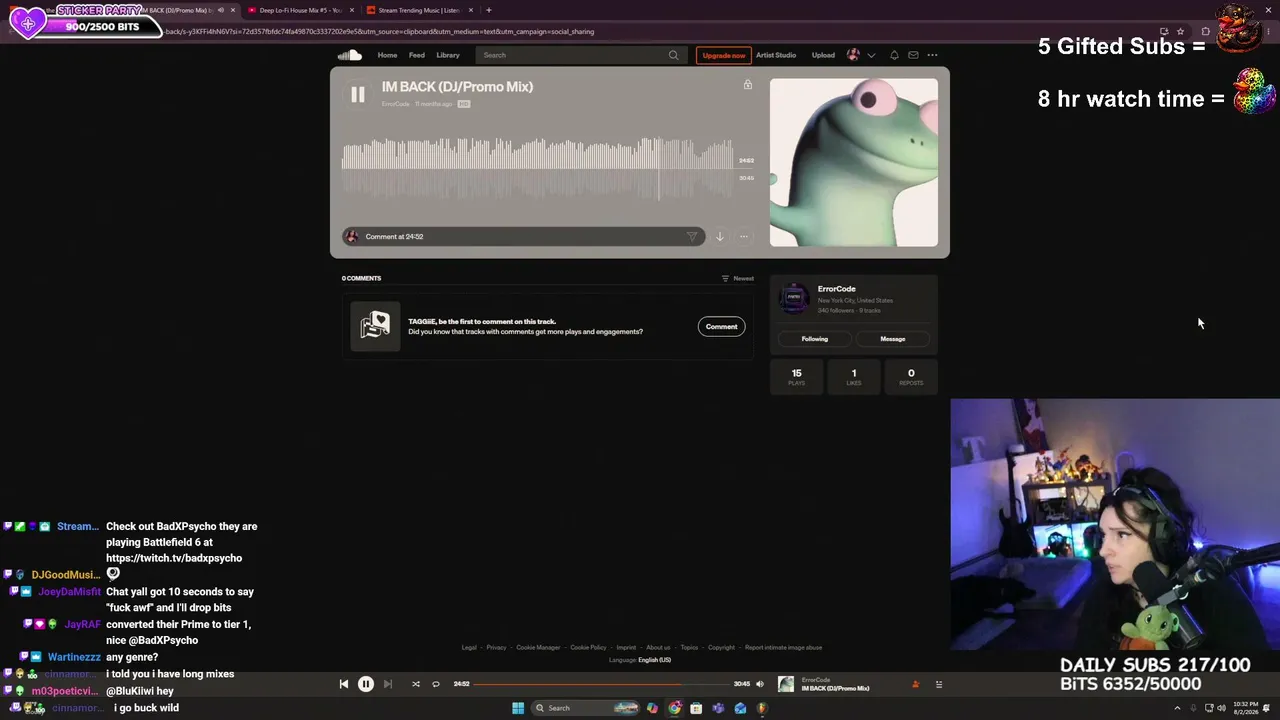
Task: Open the next up queue icon
Action: pos(939,684)
